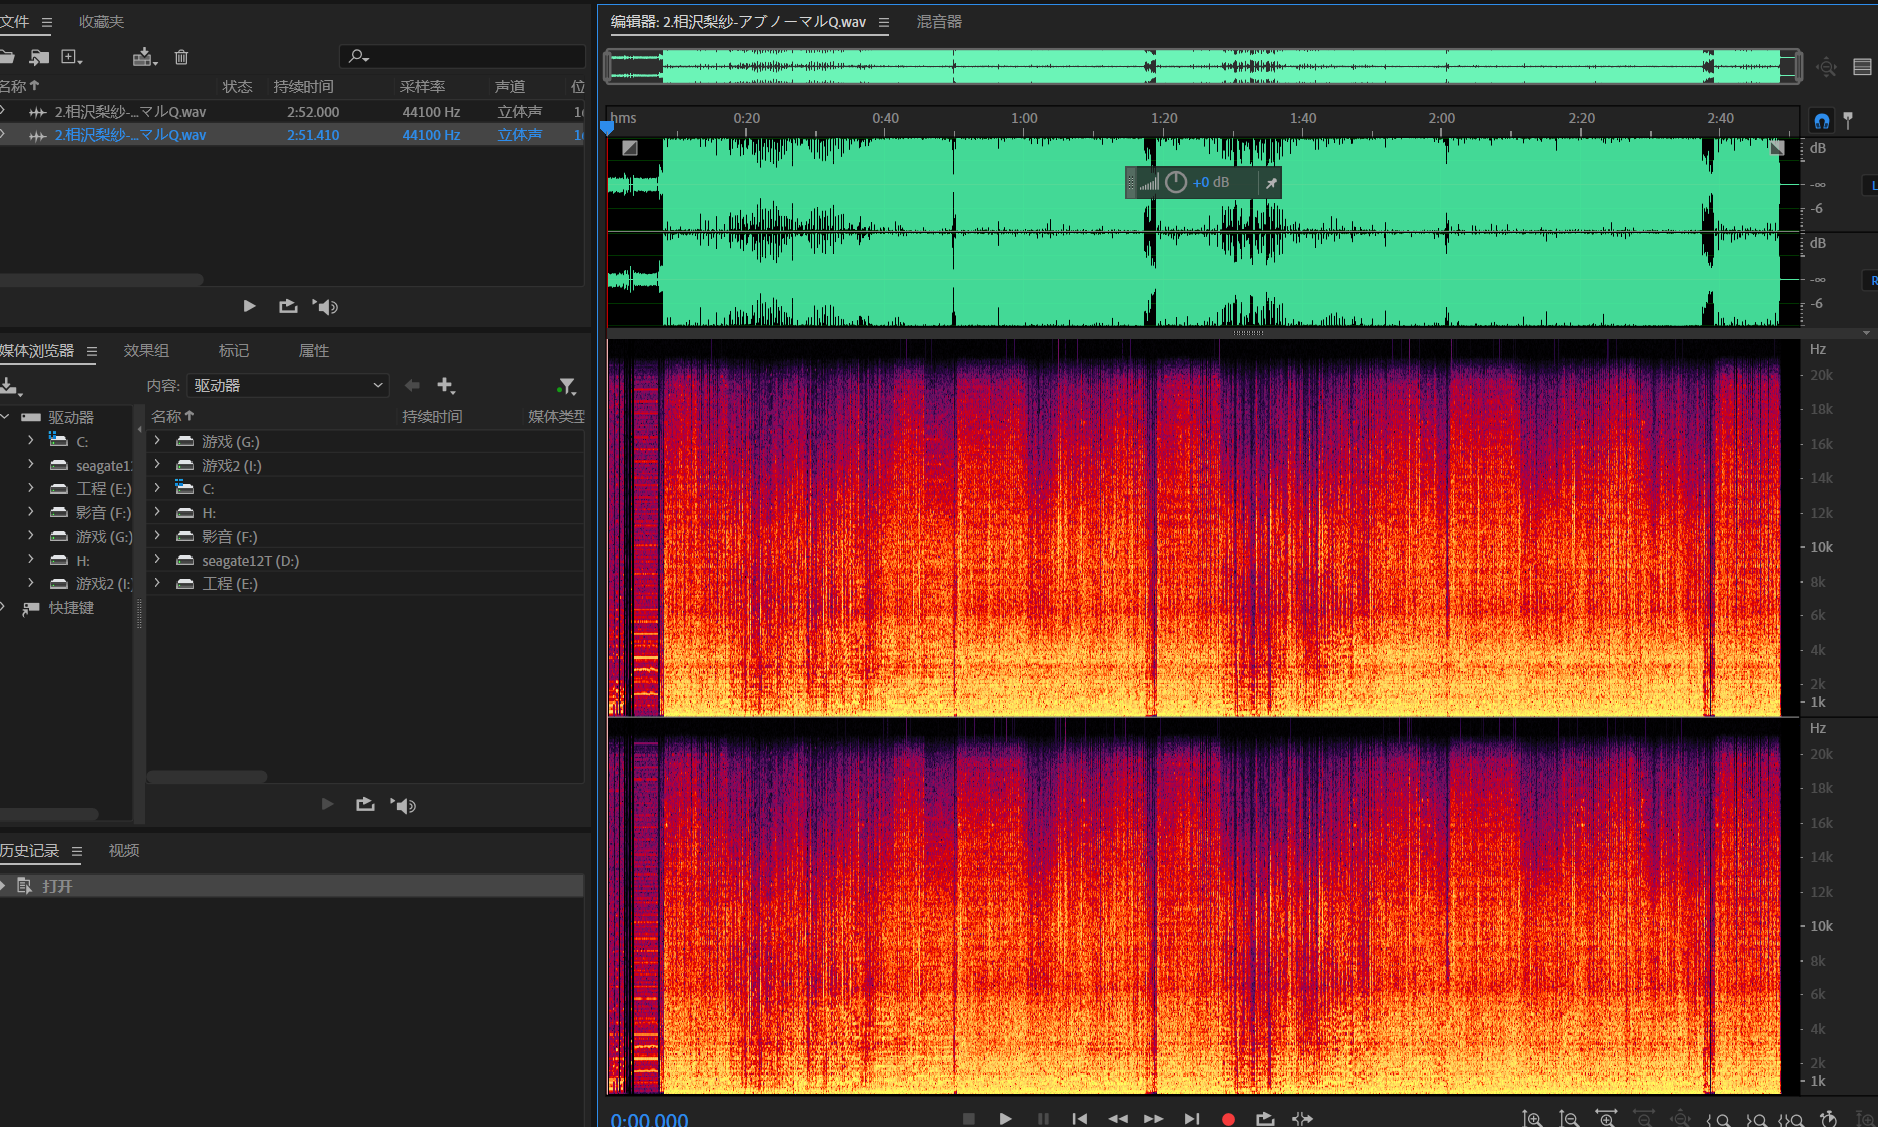Image resolution: width=1878 pixels, height=1127 pixels.
Task: Click play button in editor transport
Action: pos(1005,1118)
